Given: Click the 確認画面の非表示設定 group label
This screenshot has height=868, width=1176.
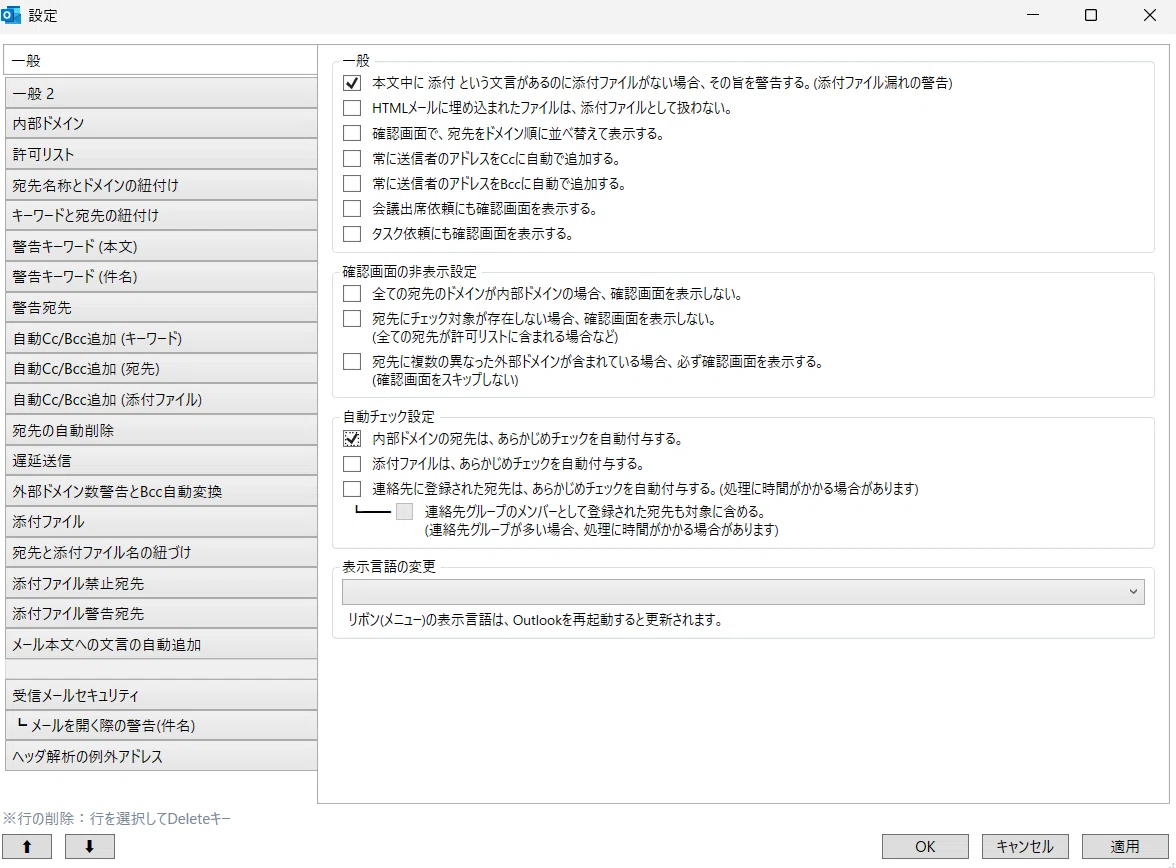Looking at the screenshot, I should [410, 272].
